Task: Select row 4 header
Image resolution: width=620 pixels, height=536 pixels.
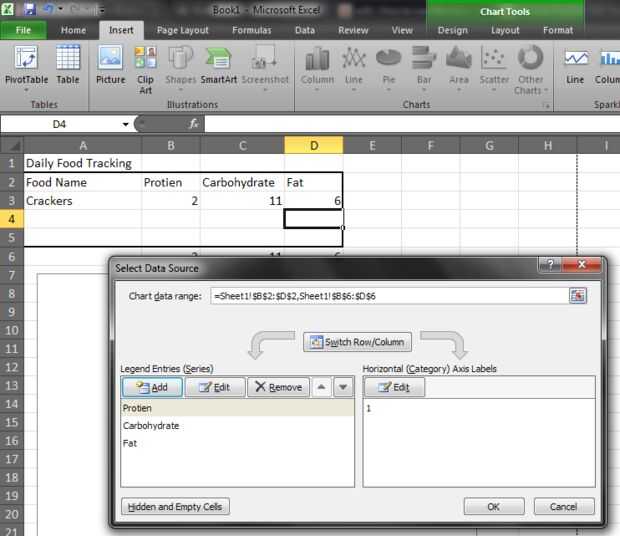Action: point(12,219)
